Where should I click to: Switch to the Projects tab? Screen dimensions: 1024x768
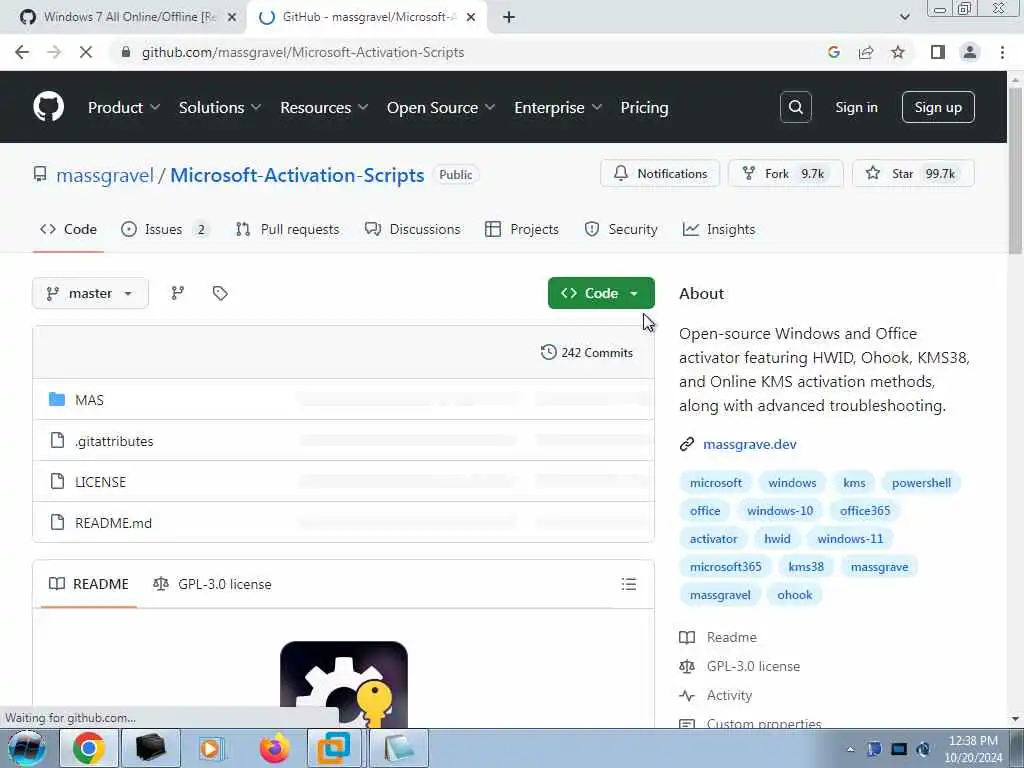coord(522,229)
